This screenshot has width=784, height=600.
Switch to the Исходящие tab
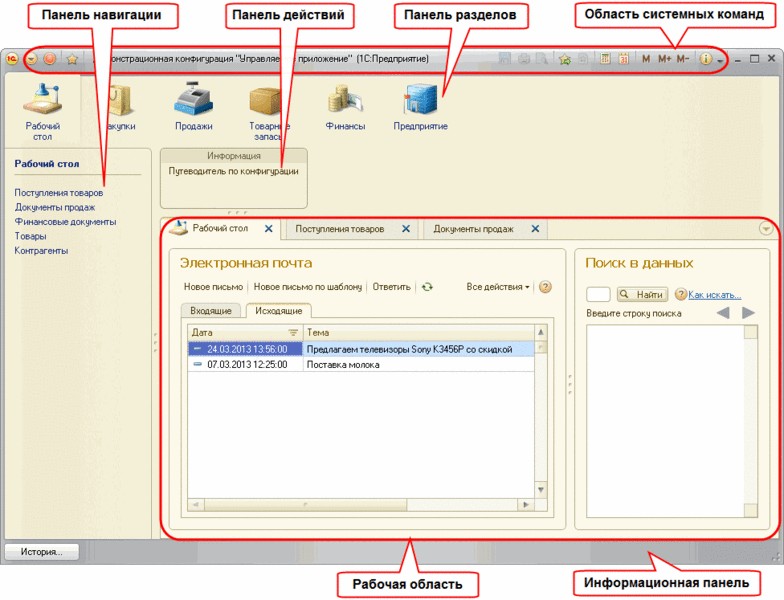coord(278,310)
